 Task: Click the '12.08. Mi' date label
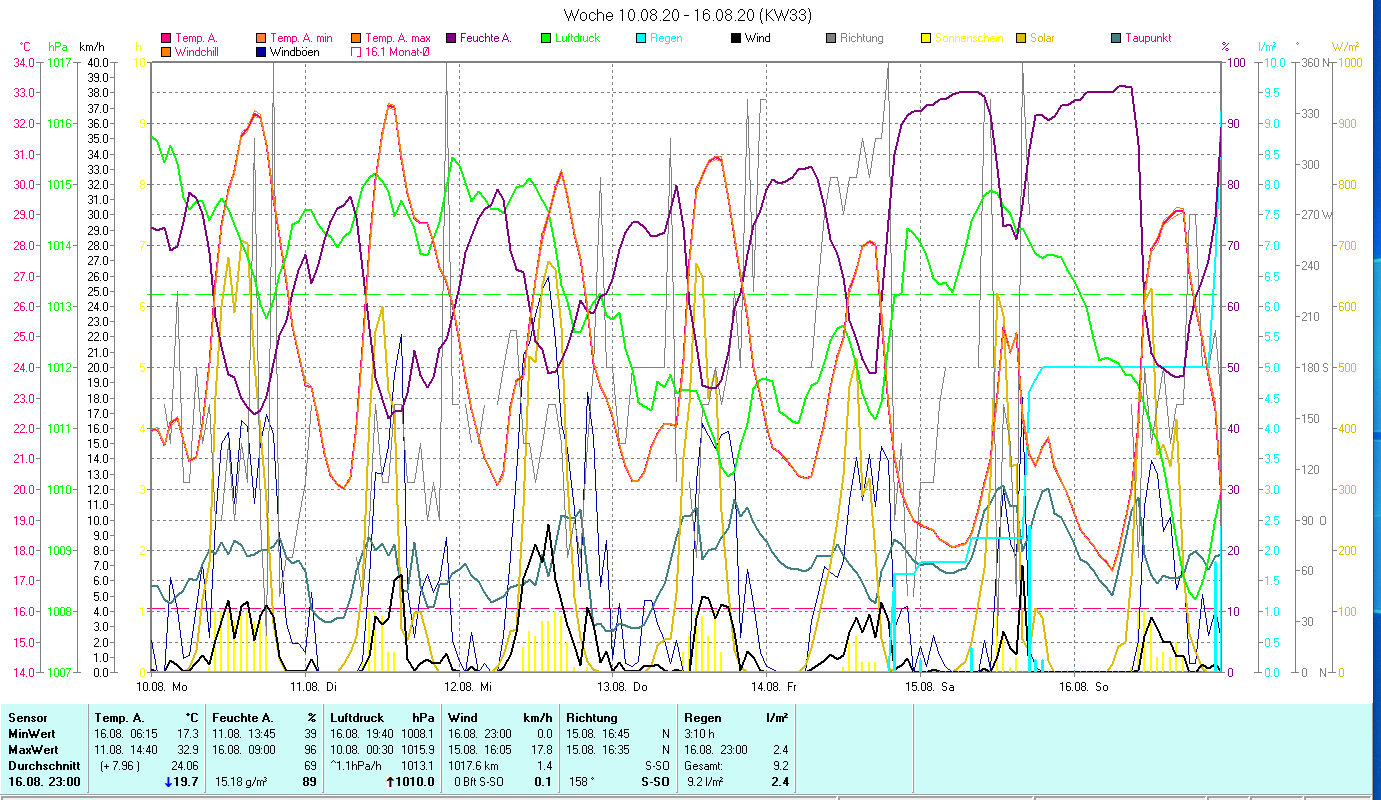coord(468,687)
